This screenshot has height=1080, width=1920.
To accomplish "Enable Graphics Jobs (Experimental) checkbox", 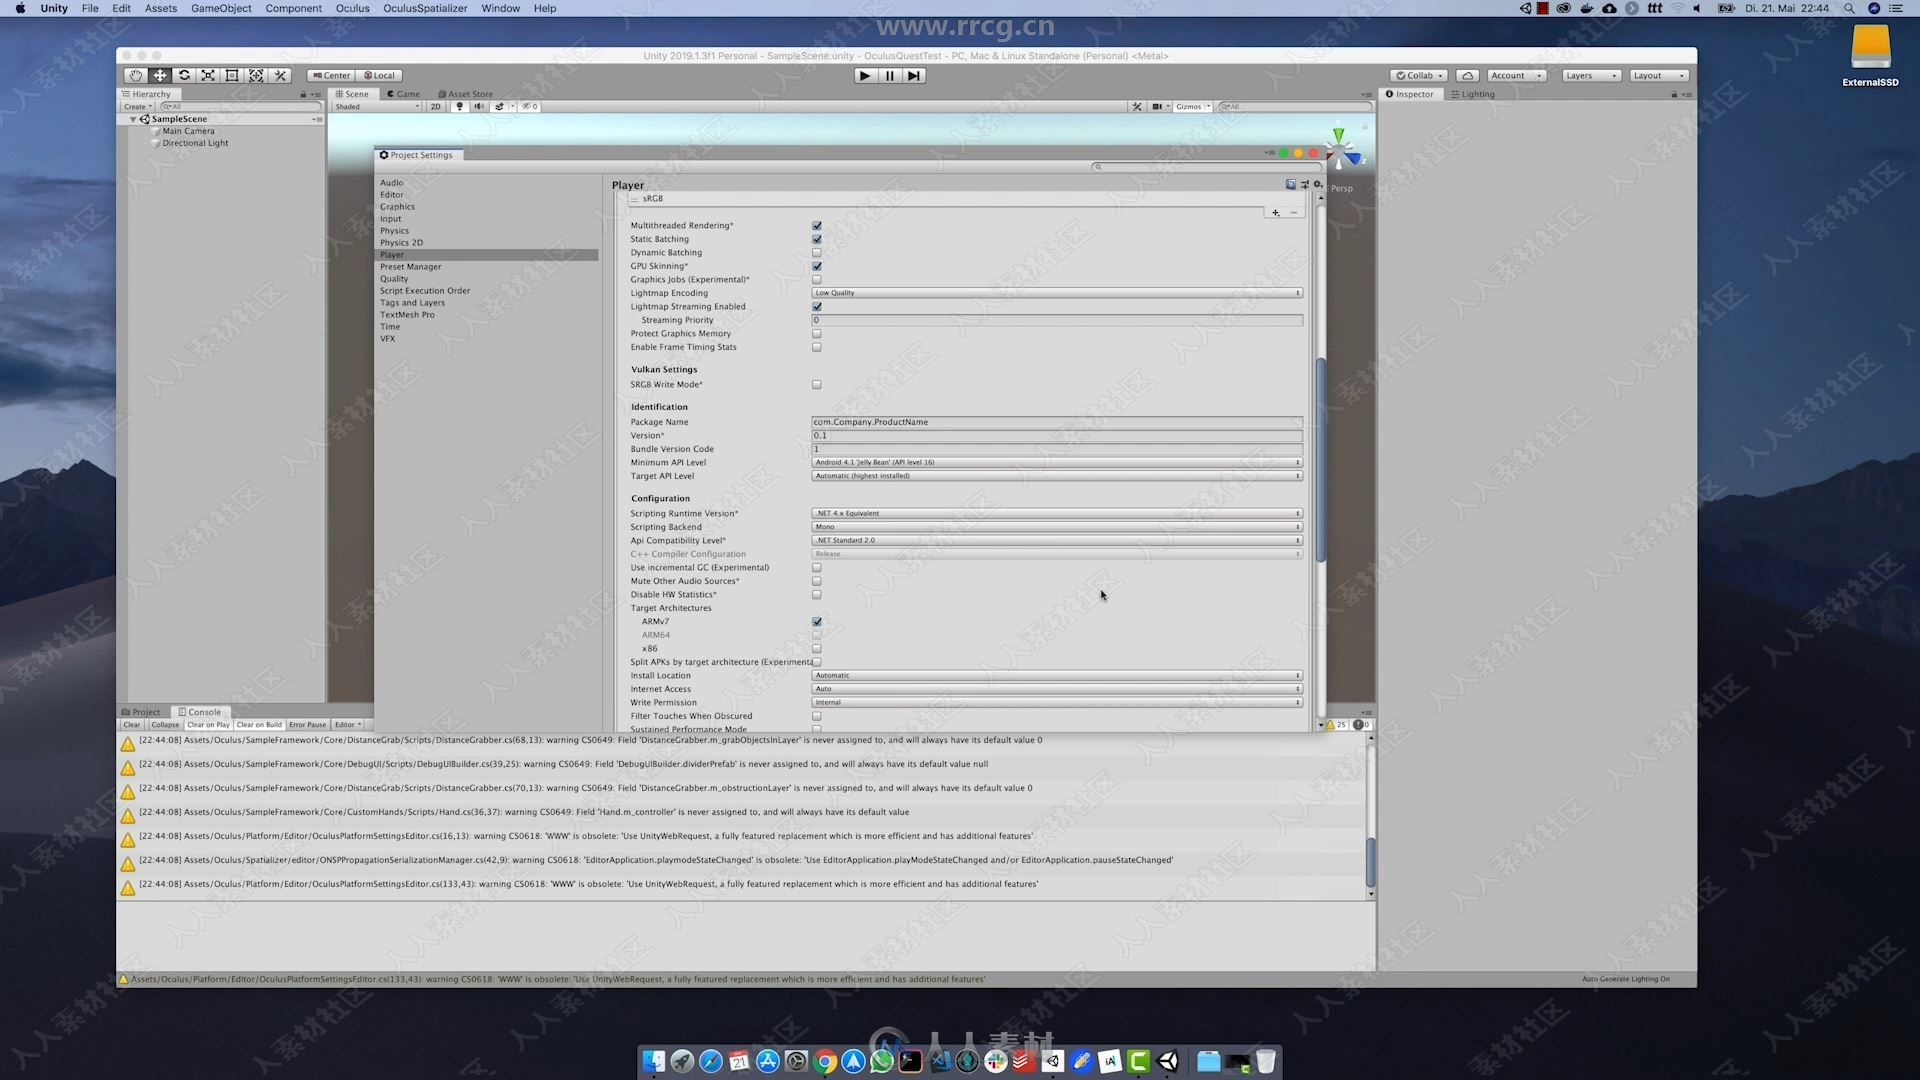I will coord(817,280).
